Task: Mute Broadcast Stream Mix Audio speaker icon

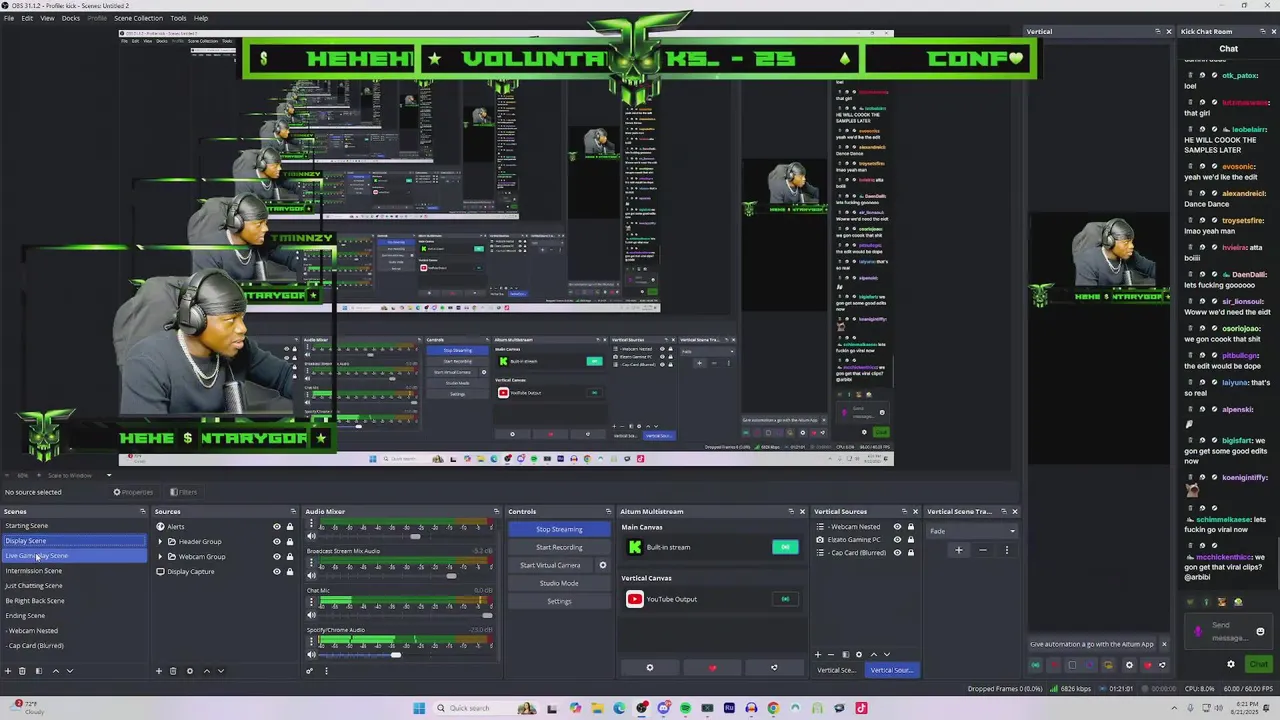Action: (x=312, y=575)
